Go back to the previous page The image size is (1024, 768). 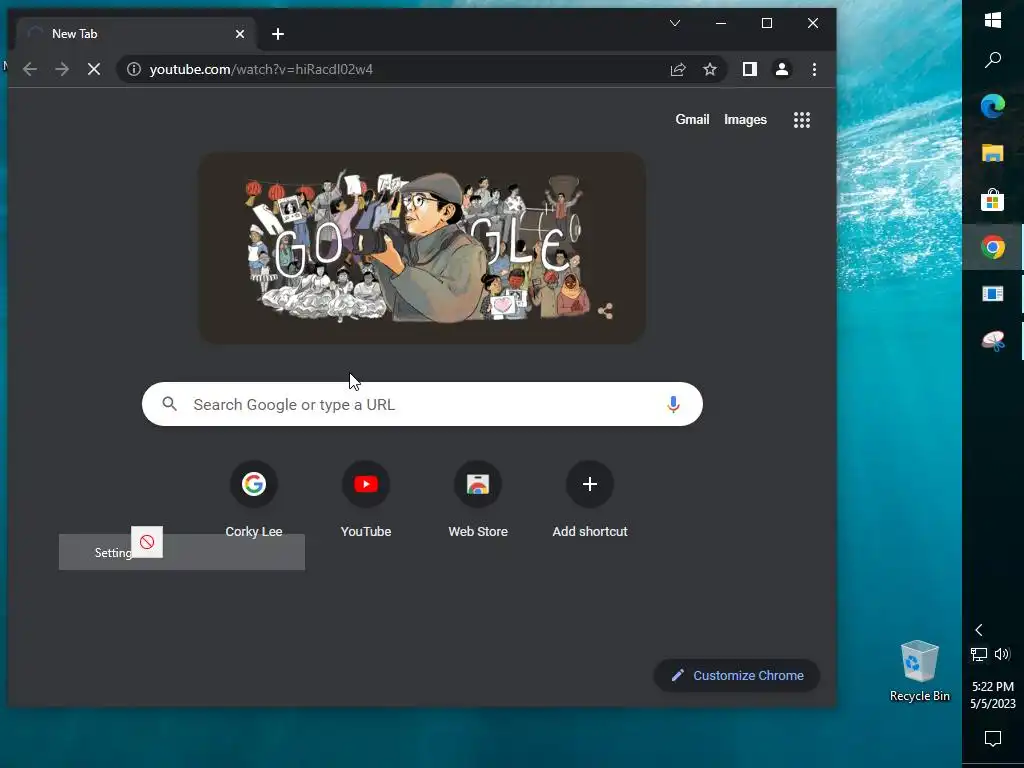[x=30, y=69]
